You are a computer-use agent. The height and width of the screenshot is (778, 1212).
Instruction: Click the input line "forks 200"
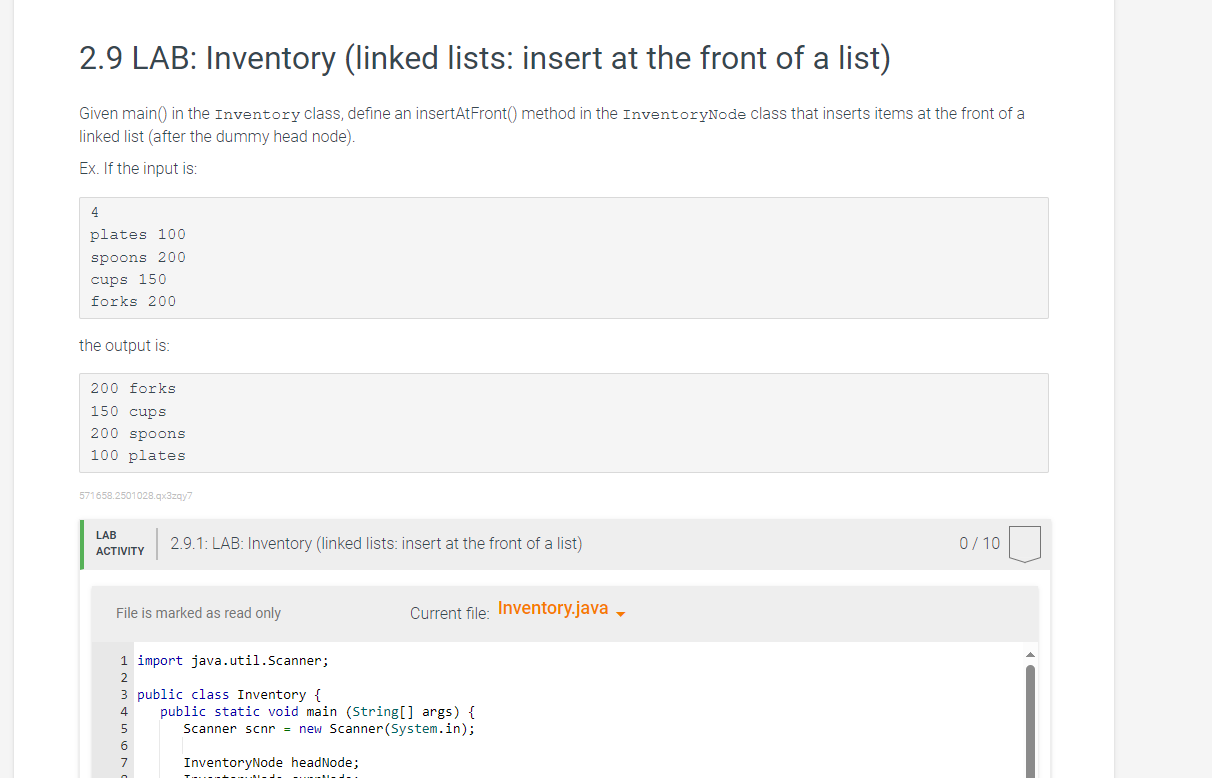pos(133,301)
